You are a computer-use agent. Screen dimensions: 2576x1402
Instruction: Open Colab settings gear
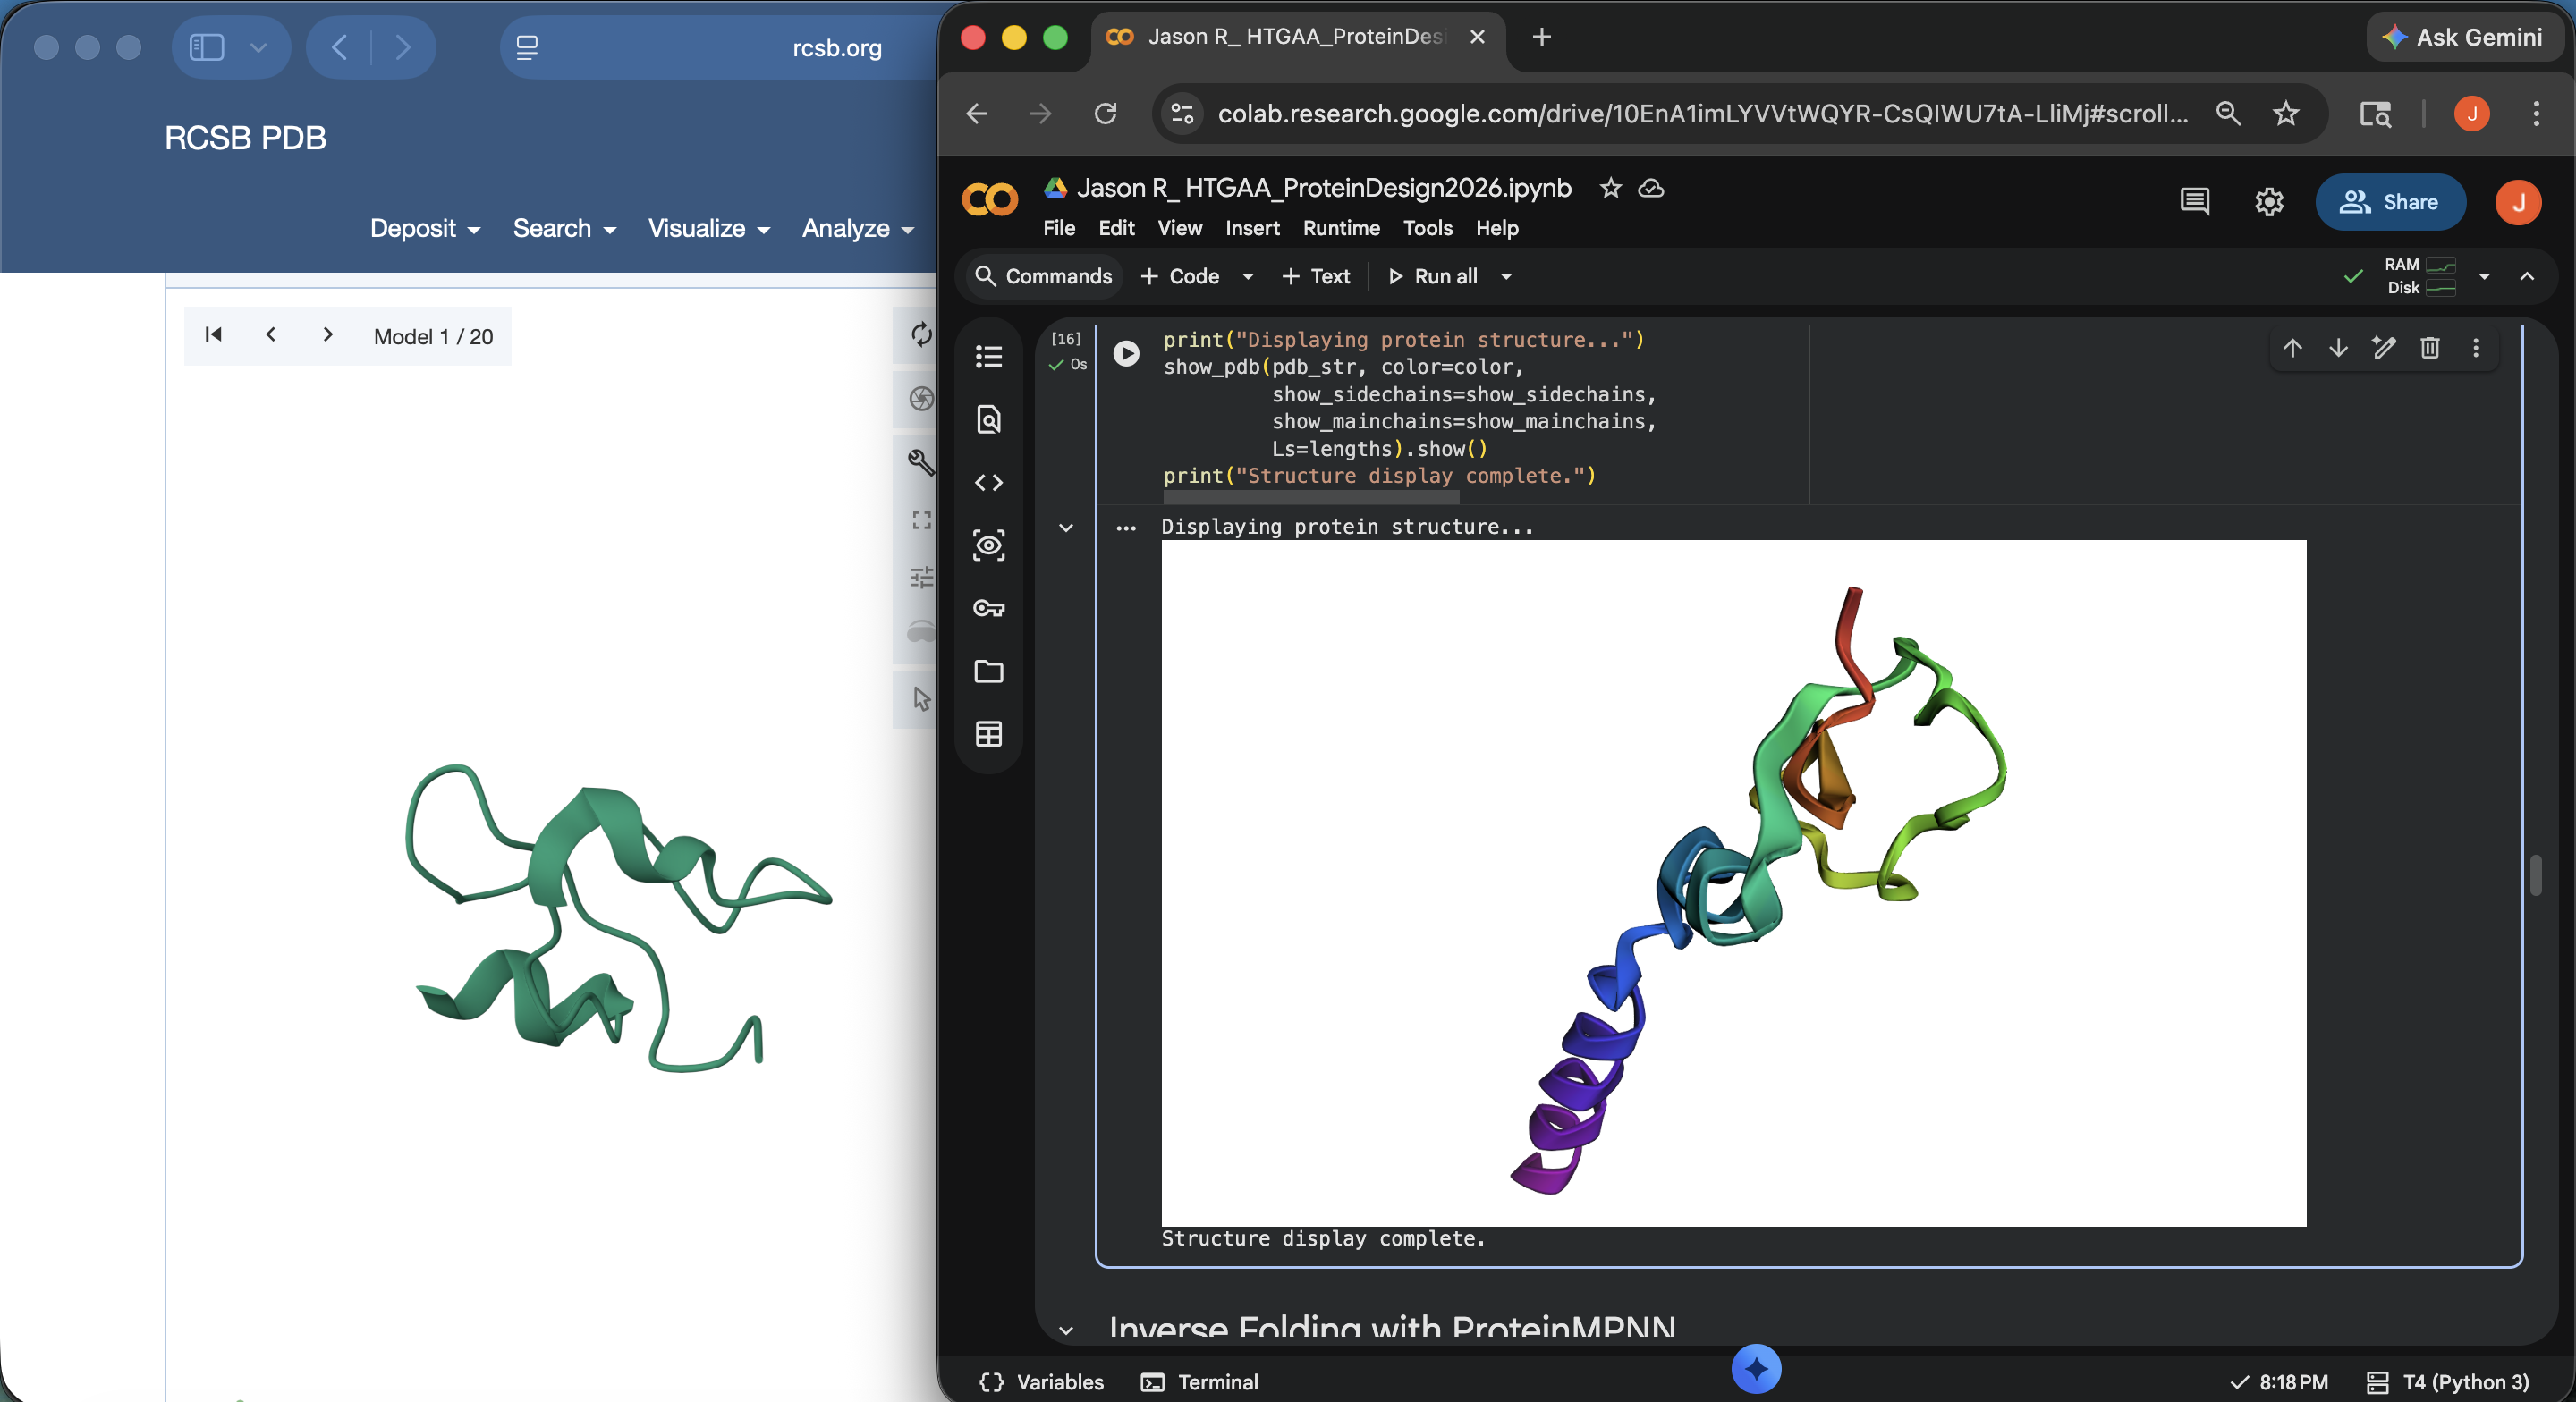[x=2269, y=202]
